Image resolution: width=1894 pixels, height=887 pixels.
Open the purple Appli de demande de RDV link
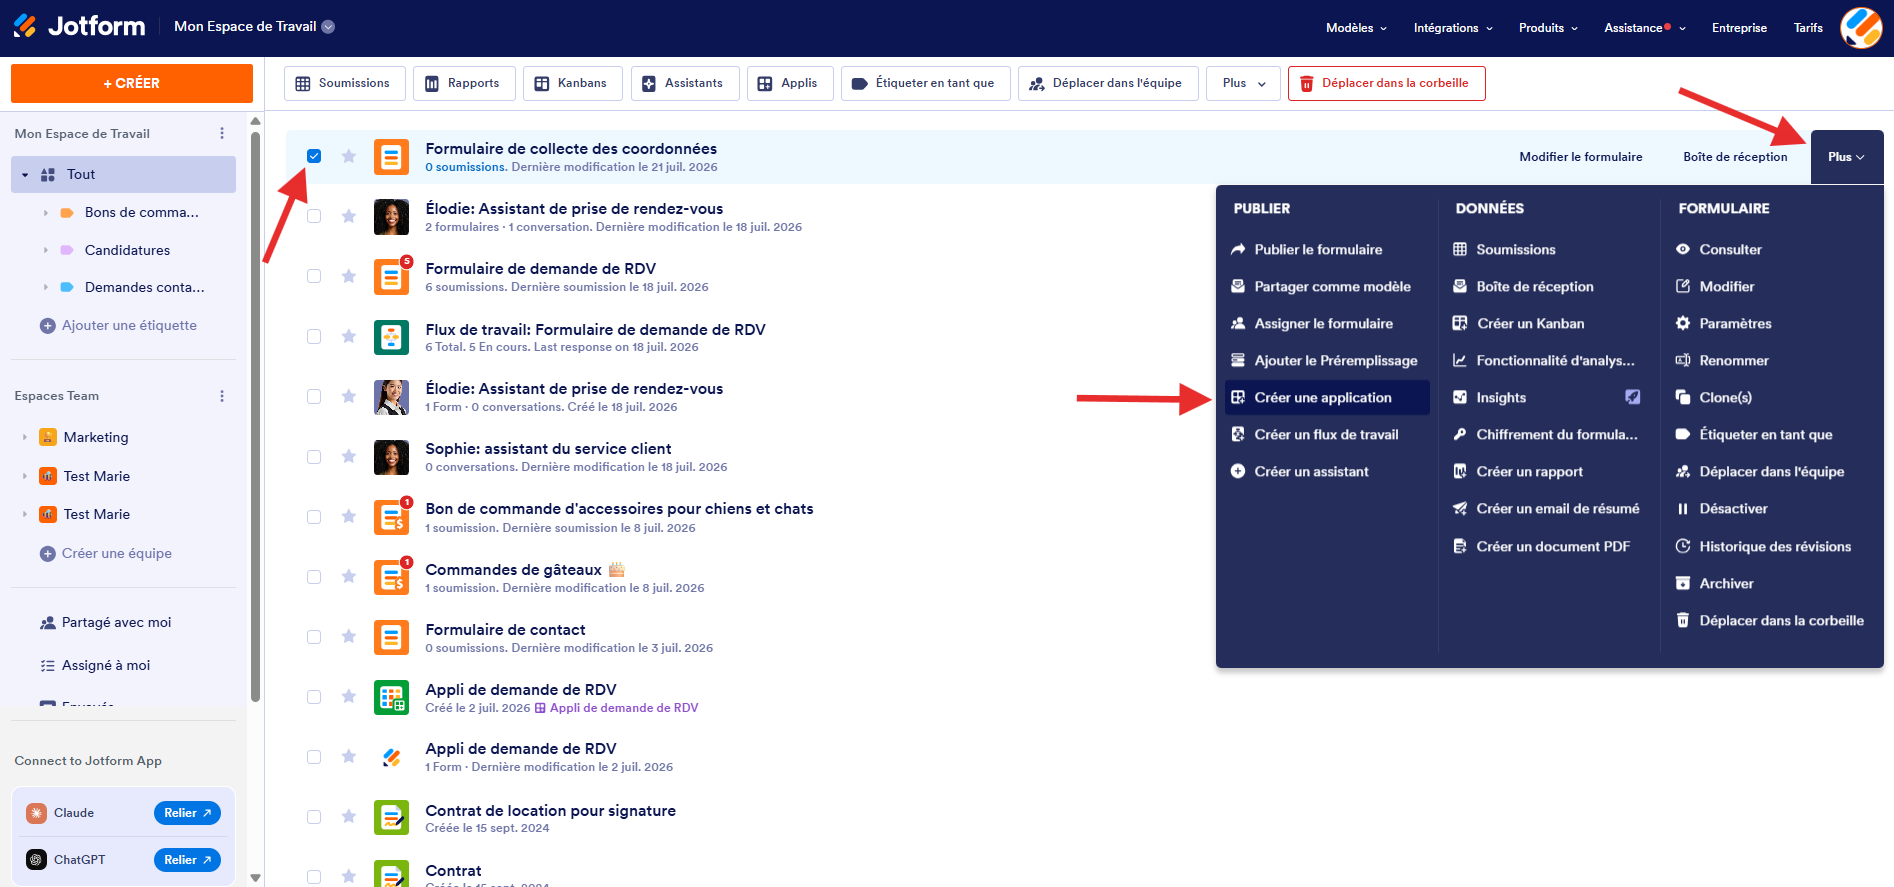pyautogui.click(x=616, y=708)
